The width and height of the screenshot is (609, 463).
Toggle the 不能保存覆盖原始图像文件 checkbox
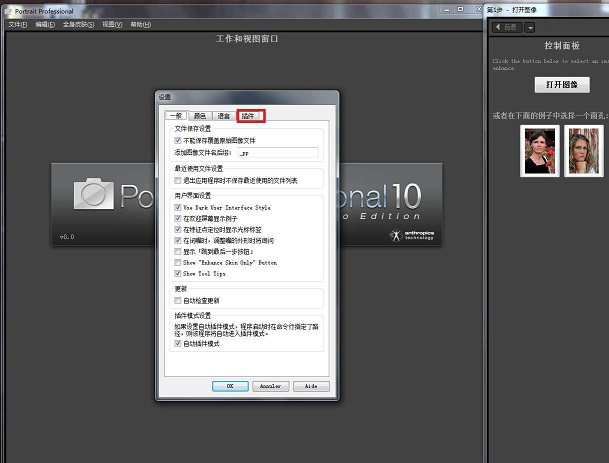(x=177, y=140)
